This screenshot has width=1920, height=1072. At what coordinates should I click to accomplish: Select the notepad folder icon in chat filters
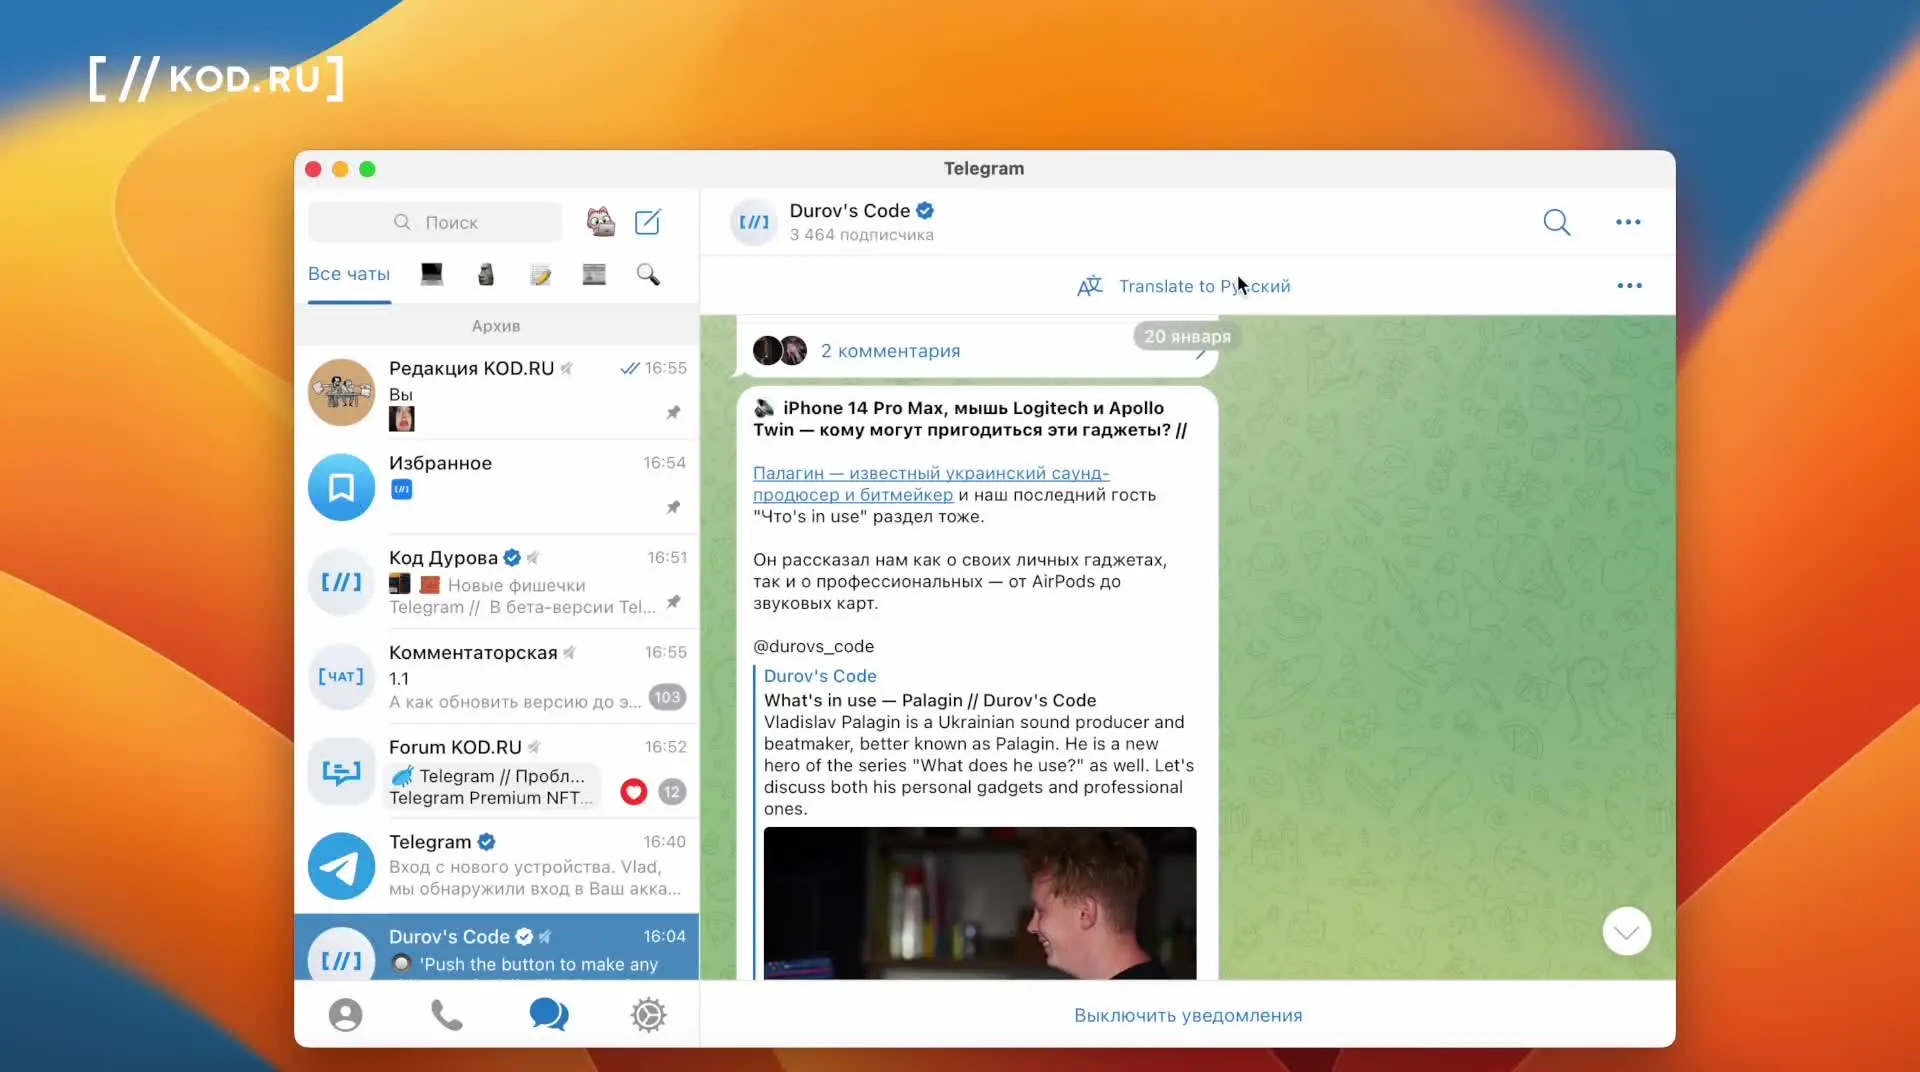tap(540, 274)
